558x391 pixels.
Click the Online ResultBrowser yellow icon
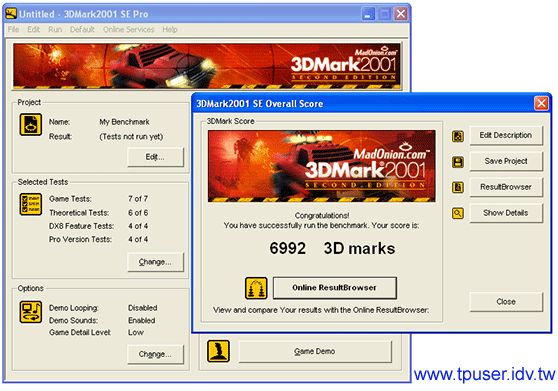pos(256,288)
